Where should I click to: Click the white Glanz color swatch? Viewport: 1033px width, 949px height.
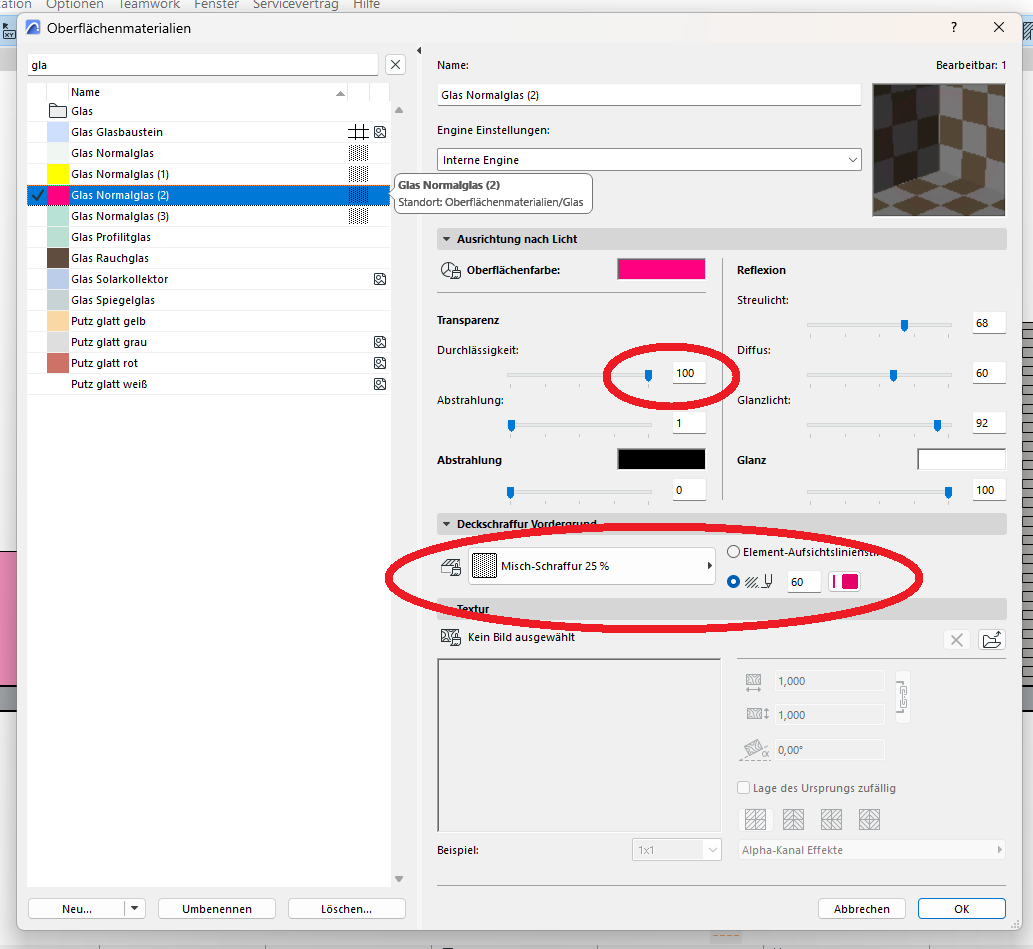(961, 459)
